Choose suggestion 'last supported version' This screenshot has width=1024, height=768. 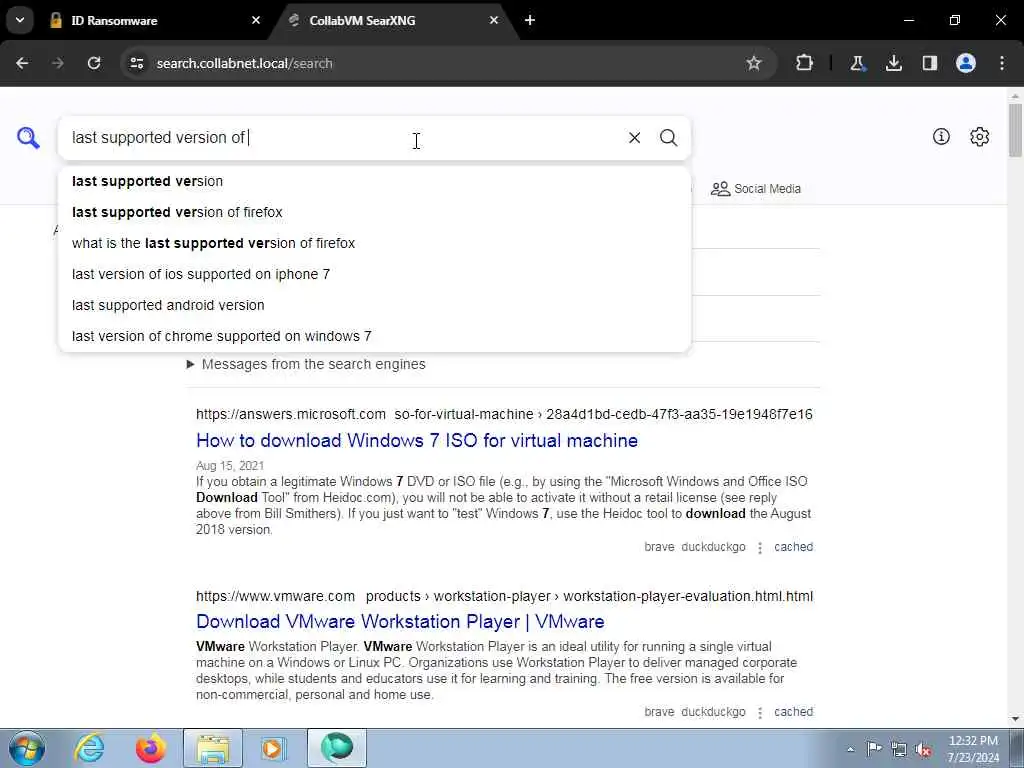pos(375,181)
